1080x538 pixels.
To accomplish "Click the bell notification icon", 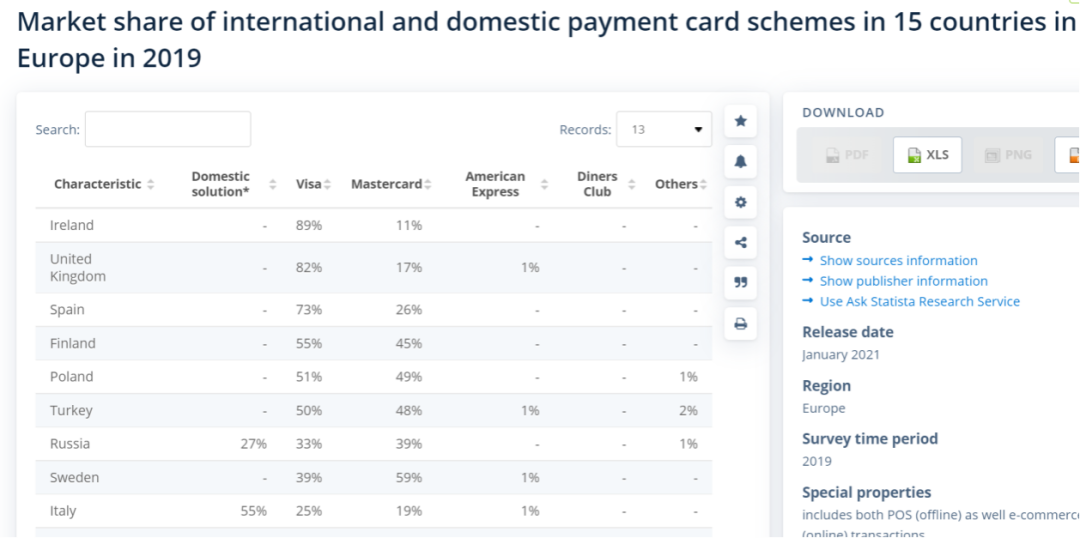I will point(740,162).
